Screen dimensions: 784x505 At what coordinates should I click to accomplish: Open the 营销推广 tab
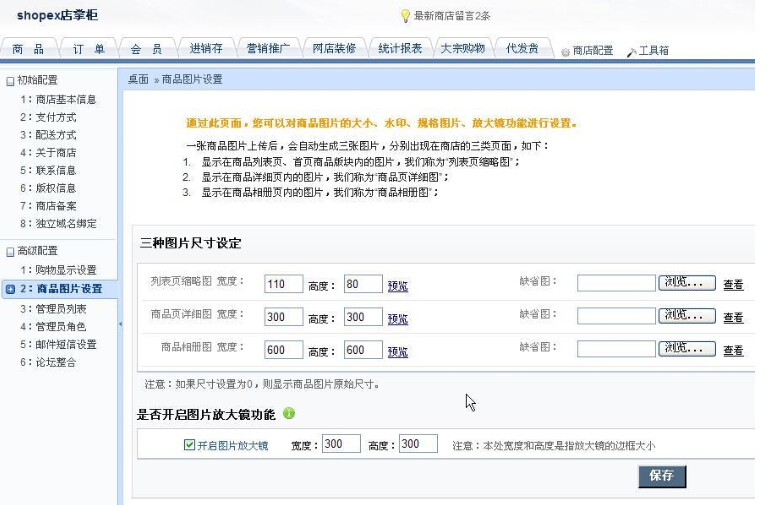268,49
